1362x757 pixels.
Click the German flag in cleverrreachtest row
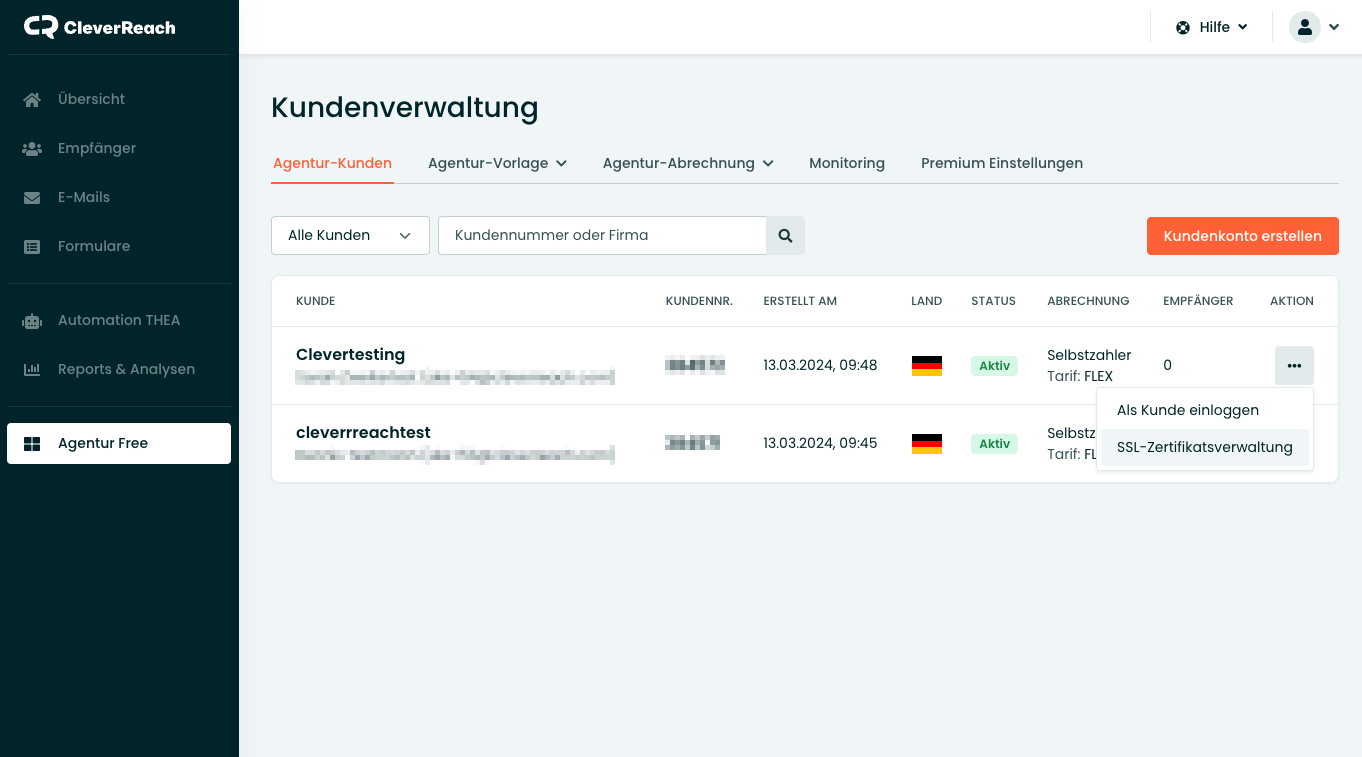pyautogui.click(x=927, y=443)
